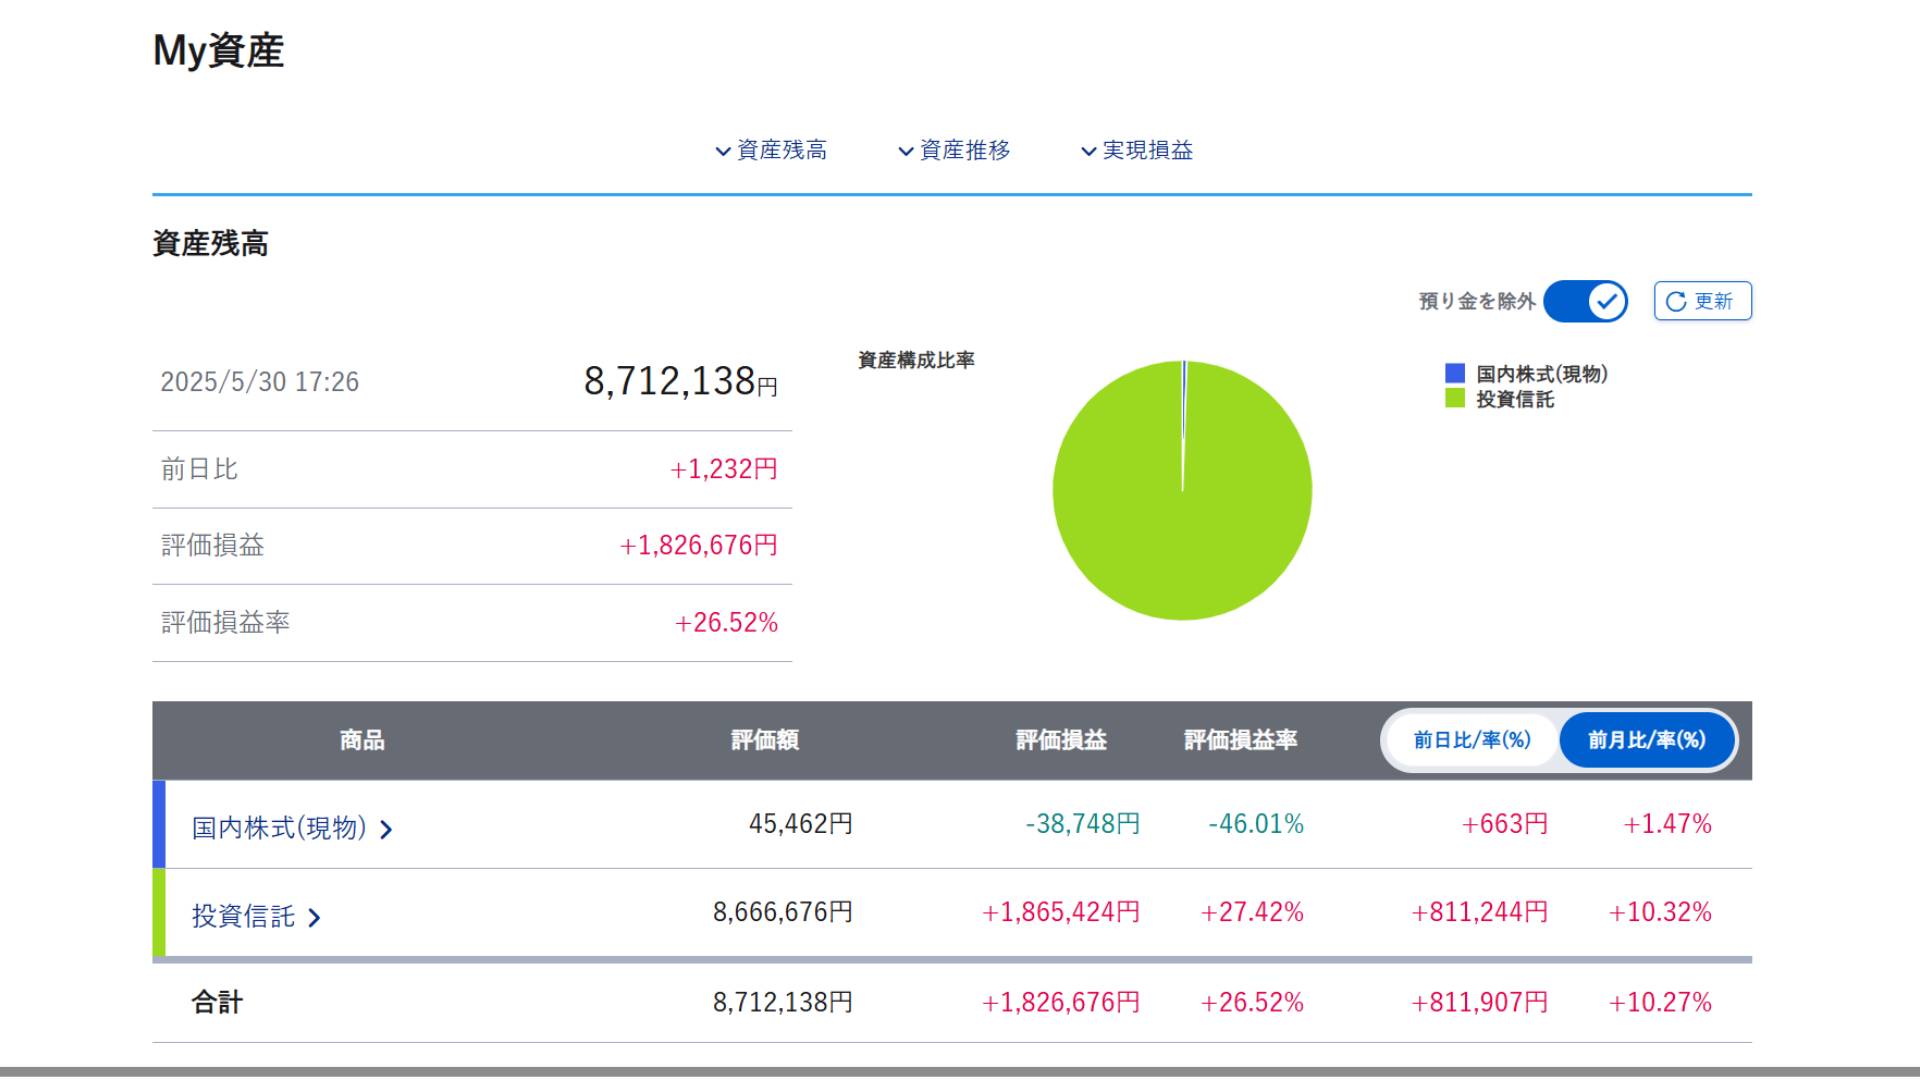
Task: Click the +27.42% rate cell
Action: [1252, 912]
